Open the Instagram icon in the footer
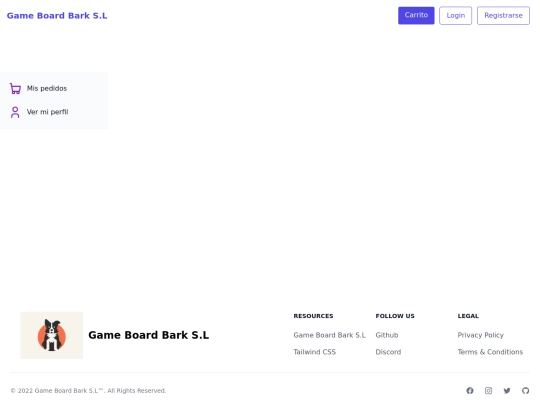540x405 pixels. click(488, 391)
